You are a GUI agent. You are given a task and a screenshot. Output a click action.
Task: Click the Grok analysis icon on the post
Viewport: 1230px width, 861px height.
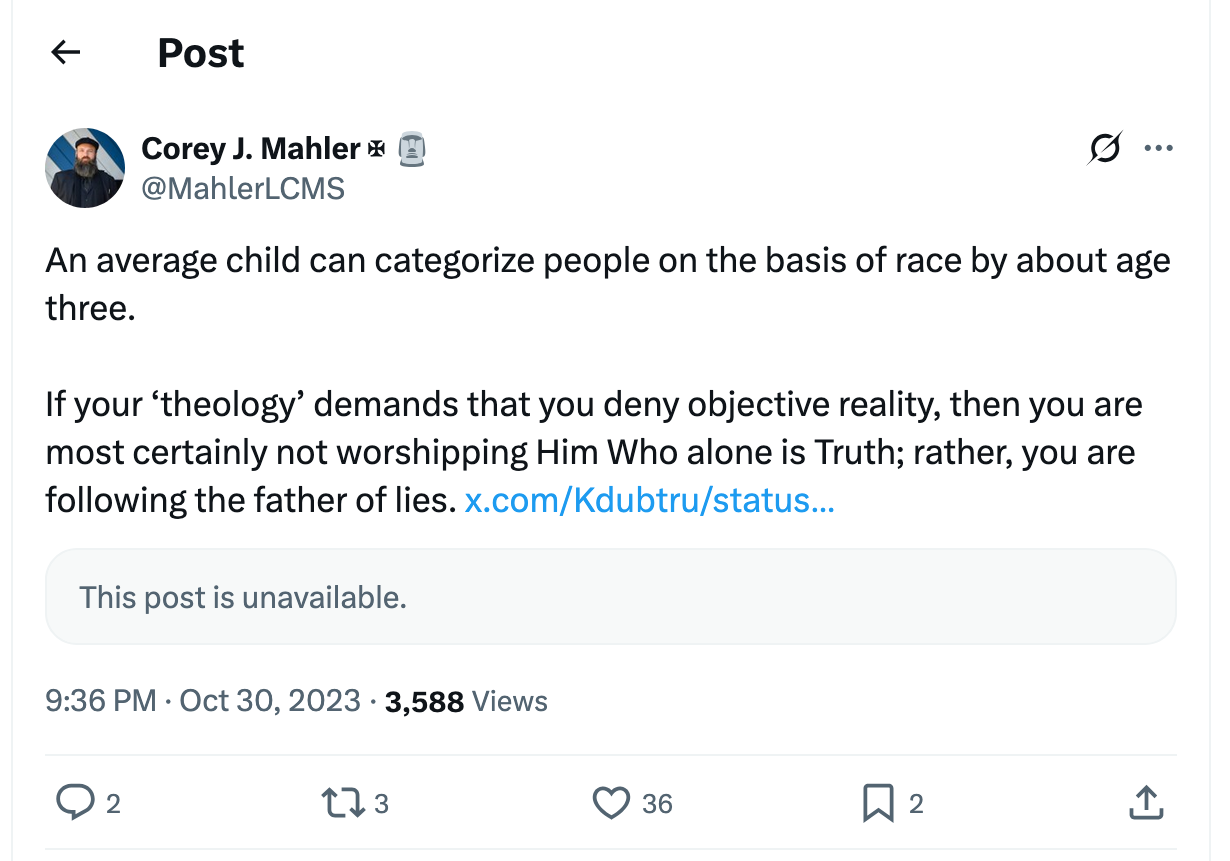pos(1103,147)
